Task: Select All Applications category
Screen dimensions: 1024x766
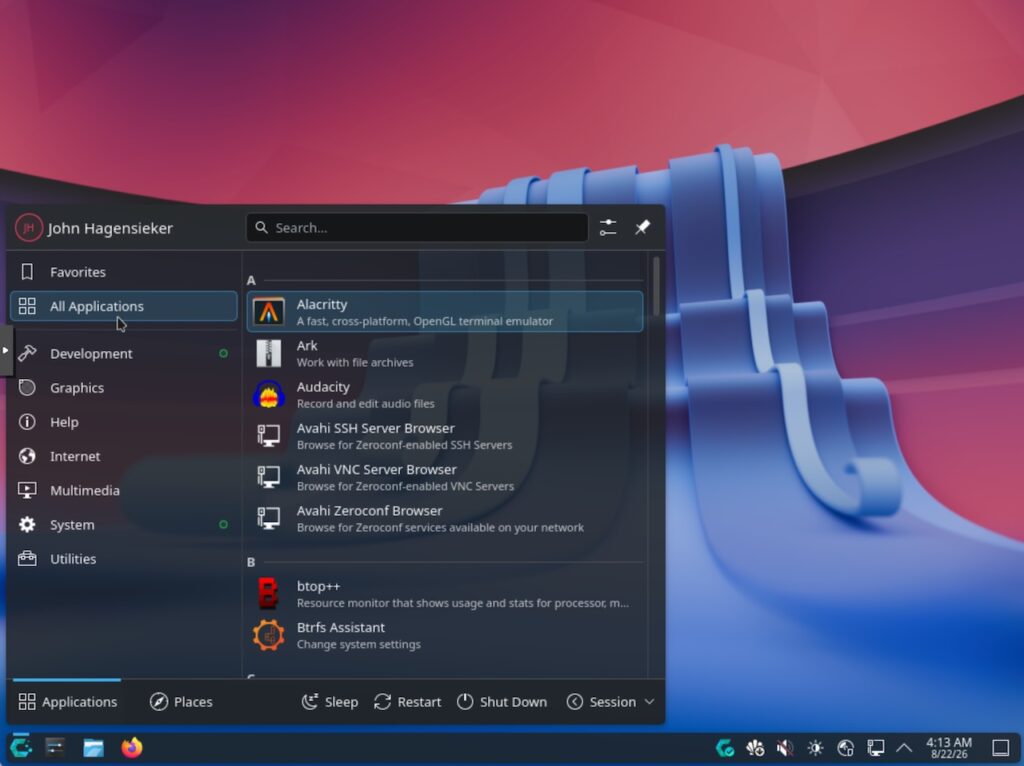Action: pyautogui.click(x=123, y=306)
